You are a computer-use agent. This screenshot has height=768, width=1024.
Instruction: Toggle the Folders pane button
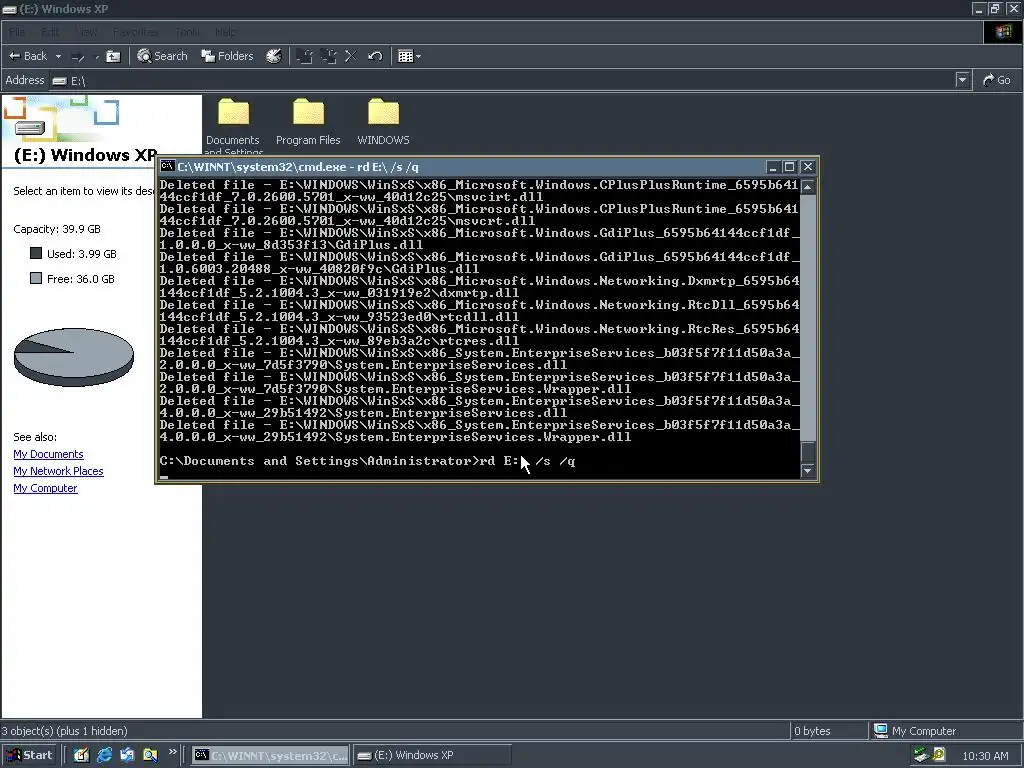227,56
